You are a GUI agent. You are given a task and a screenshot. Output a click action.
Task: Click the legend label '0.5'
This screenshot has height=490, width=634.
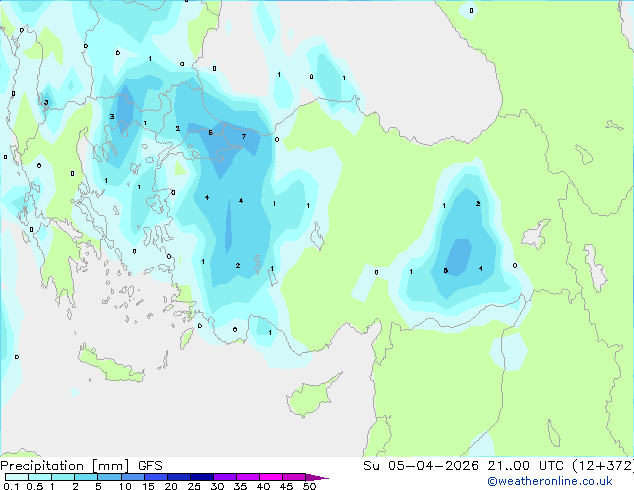click(x=35, y=486)
